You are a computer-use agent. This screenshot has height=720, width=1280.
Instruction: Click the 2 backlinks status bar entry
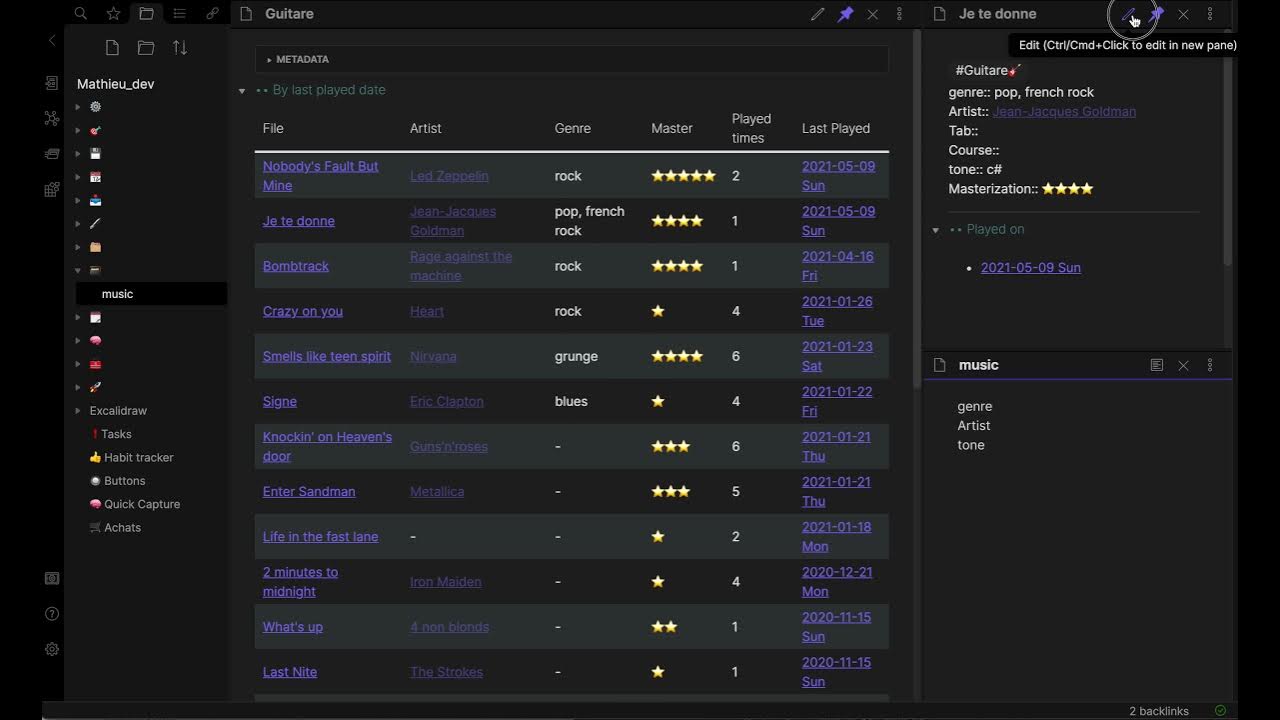pos(1159,711)
